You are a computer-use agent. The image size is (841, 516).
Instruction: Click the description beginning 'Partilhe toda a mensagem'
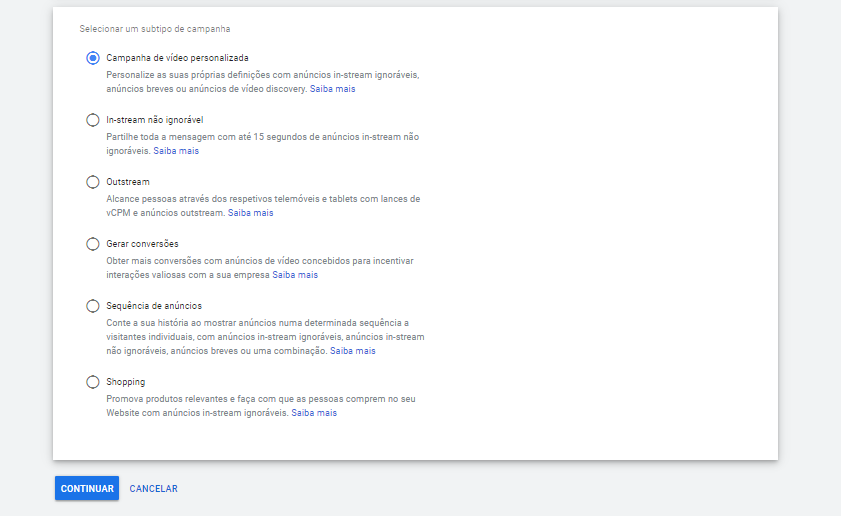click(x=263, y=144)
